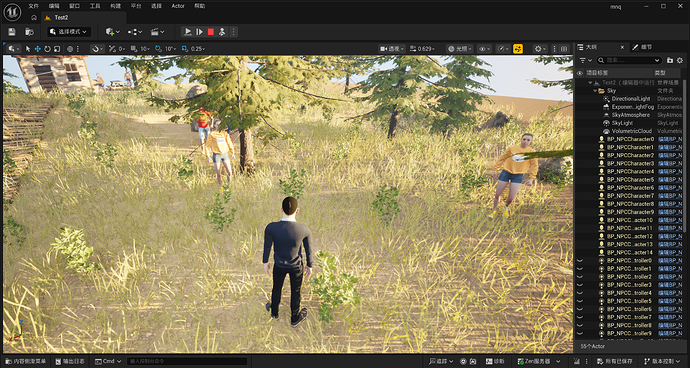Open the 输出日志 output log
The width and height of the screenshot is (690, 368).
tap(71, 361)
